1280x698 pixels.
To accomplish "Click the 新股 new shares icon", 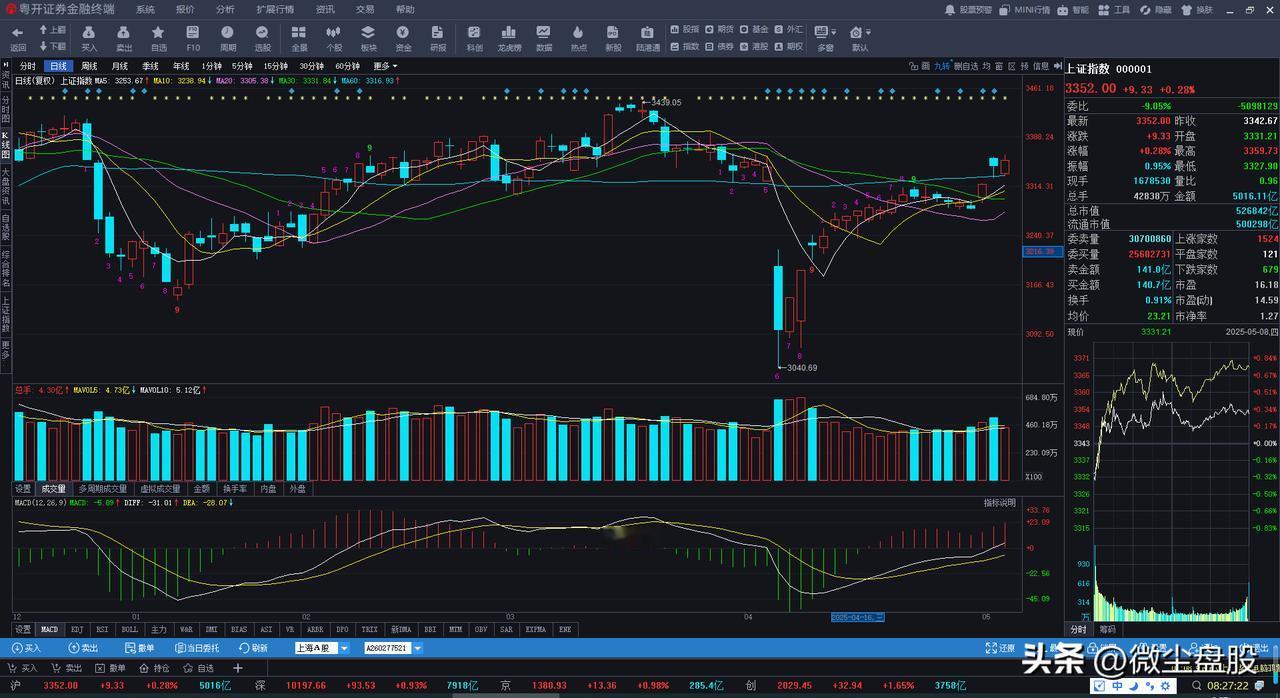I will [613, 33].
